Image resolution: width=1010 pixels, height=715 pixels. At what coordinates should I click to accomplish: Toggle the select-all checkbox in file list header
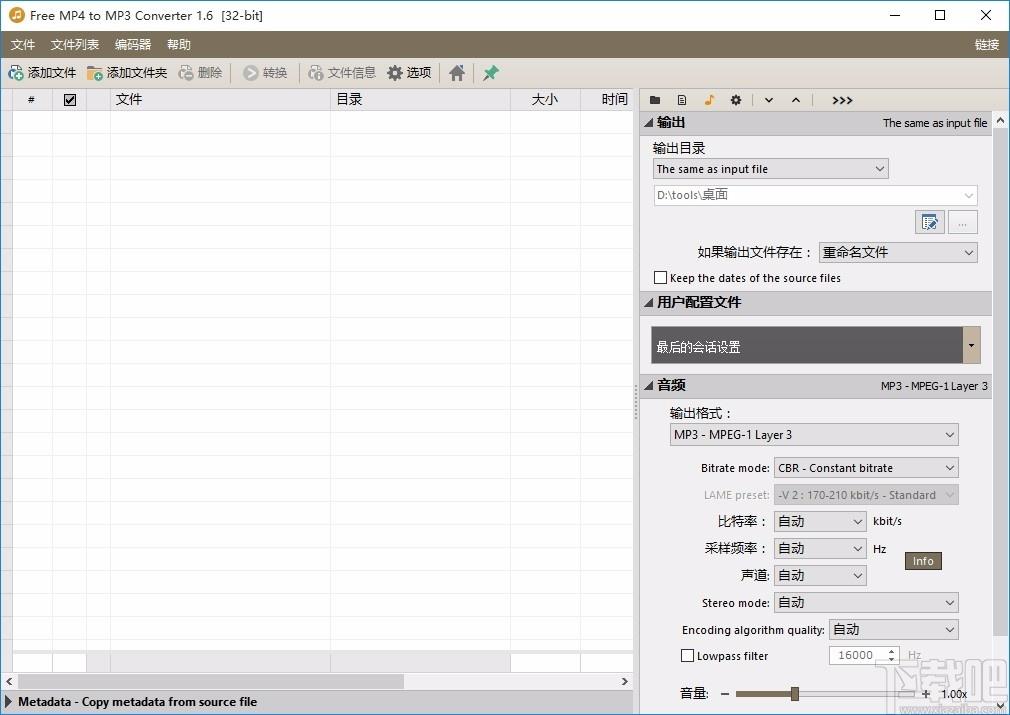70,100
